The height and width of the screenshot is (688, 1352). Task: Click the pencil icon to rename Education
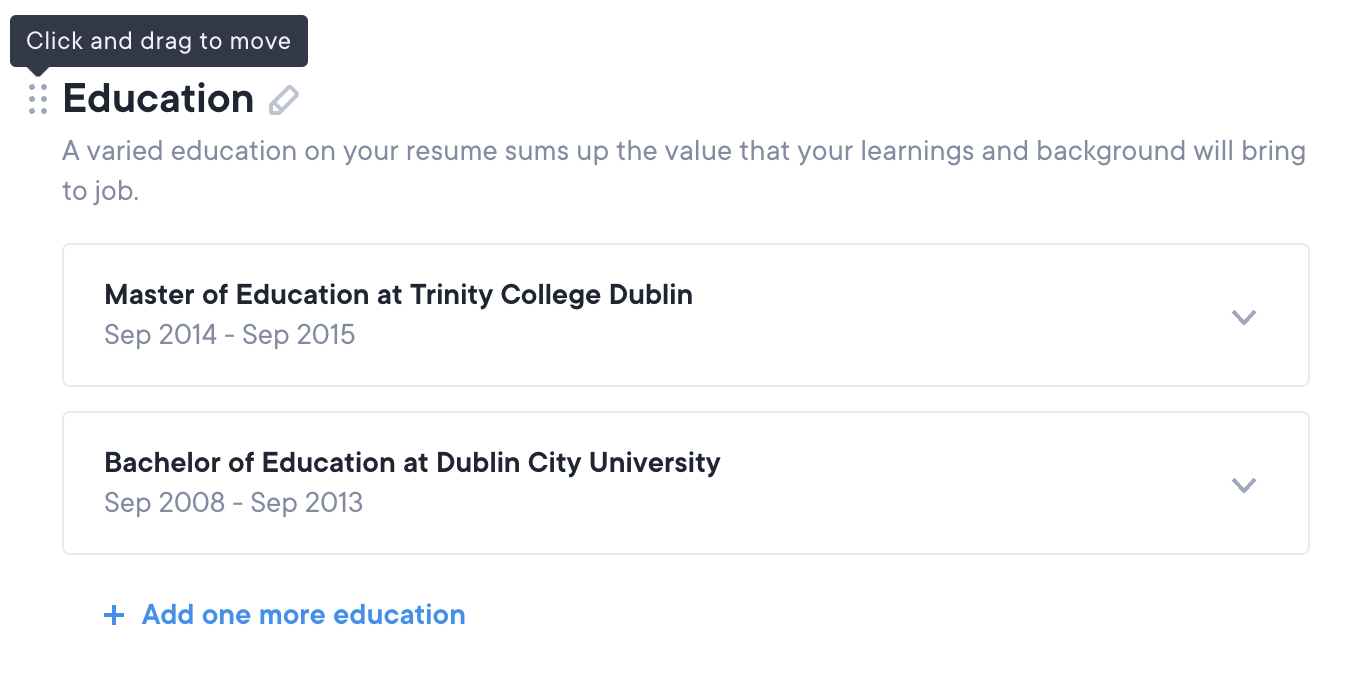pyautogui.click(x=284, y=100)
